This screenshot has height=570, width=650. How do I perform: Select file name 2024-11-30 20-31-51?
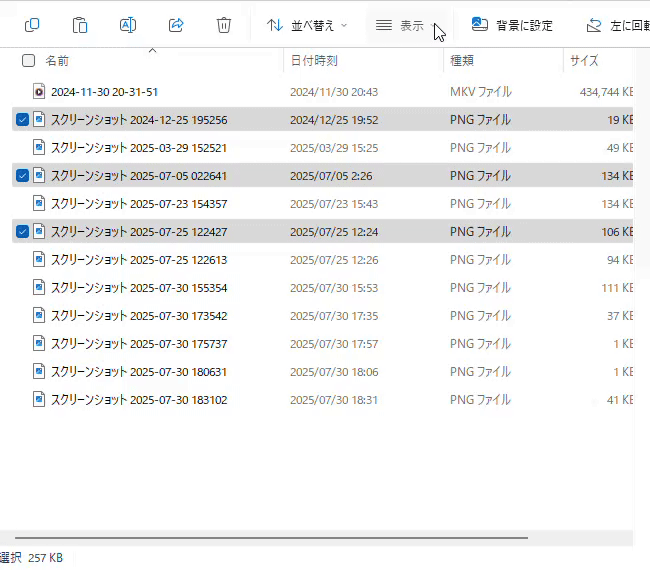click(104, 92)
